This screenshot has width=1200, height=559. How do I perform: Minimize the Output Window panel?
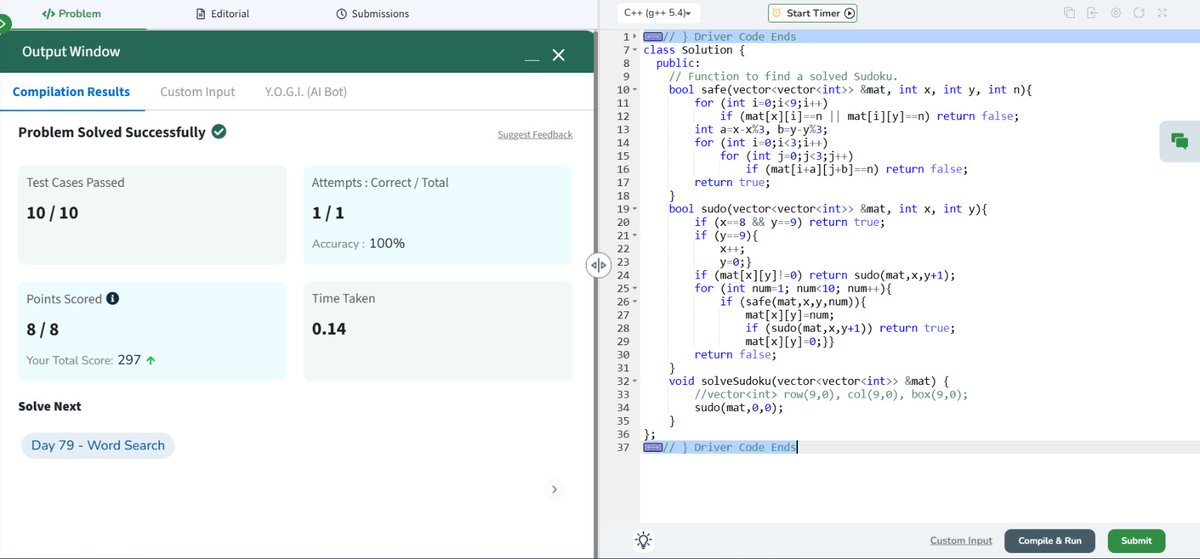[x=532, y=58]
